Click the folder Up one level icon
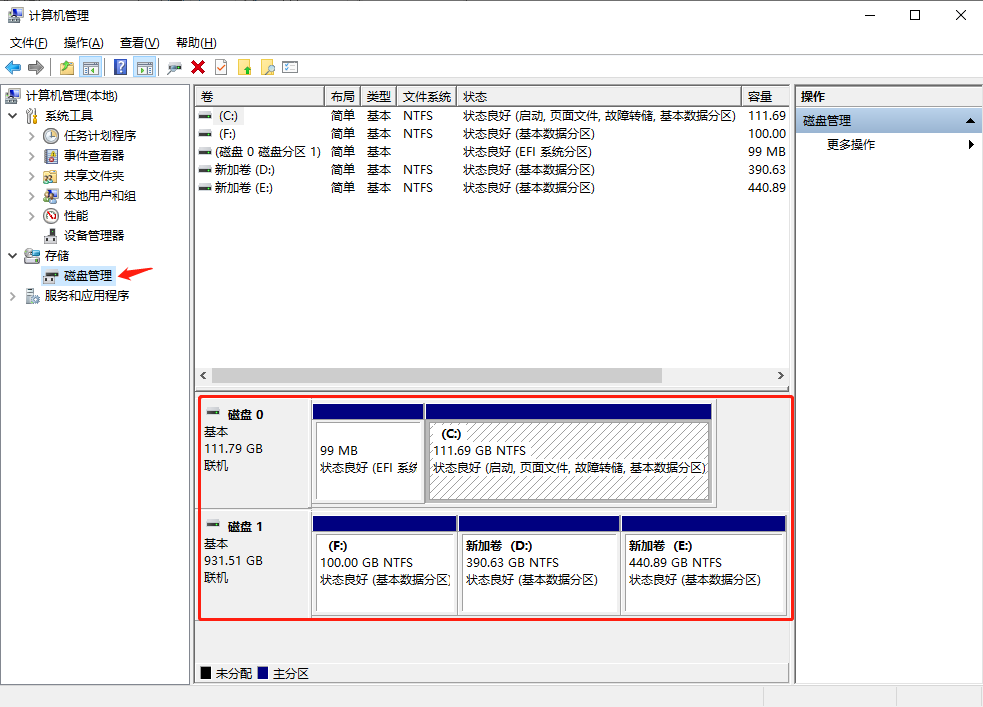Image resolution: width=983 pixels, height=707 pixels. 67,67
